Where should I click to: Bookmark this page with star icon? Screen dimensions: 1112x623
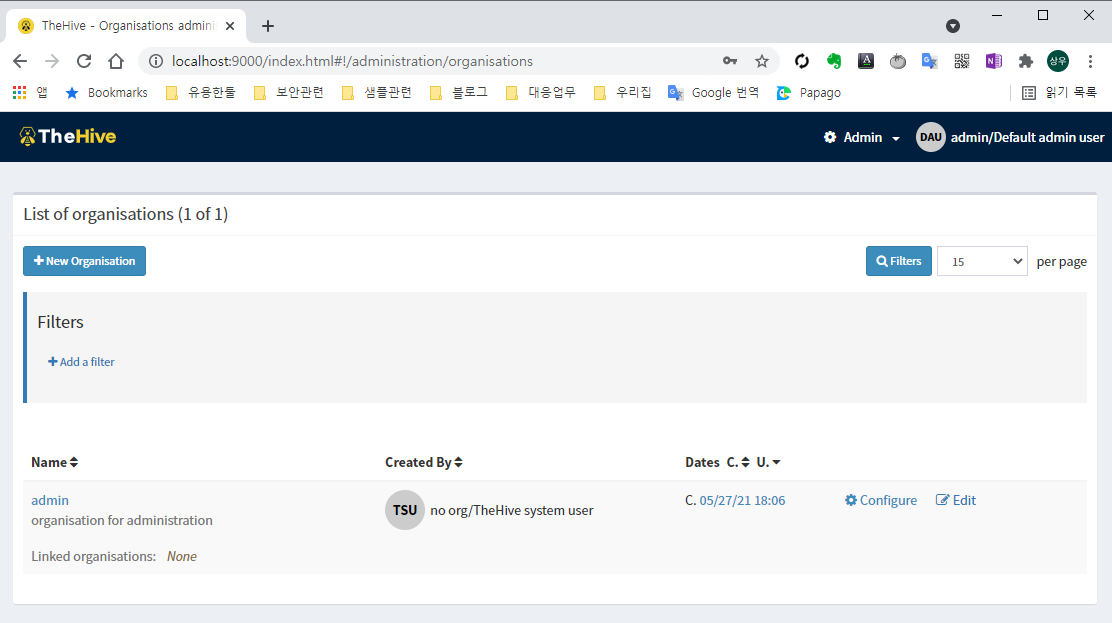pyautogui.click(x=762, y=61)
